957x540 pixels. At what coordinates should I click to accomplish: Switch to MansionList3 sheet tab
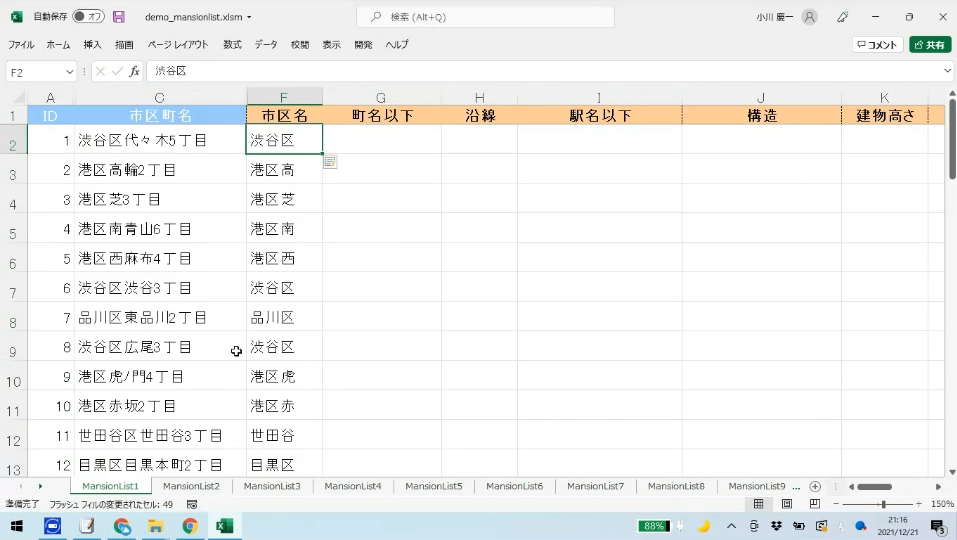[x=272, y=486]
